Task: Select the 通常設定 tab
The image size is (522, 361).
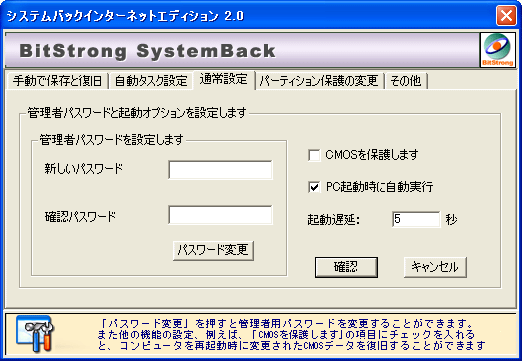Action: (224, 79)
